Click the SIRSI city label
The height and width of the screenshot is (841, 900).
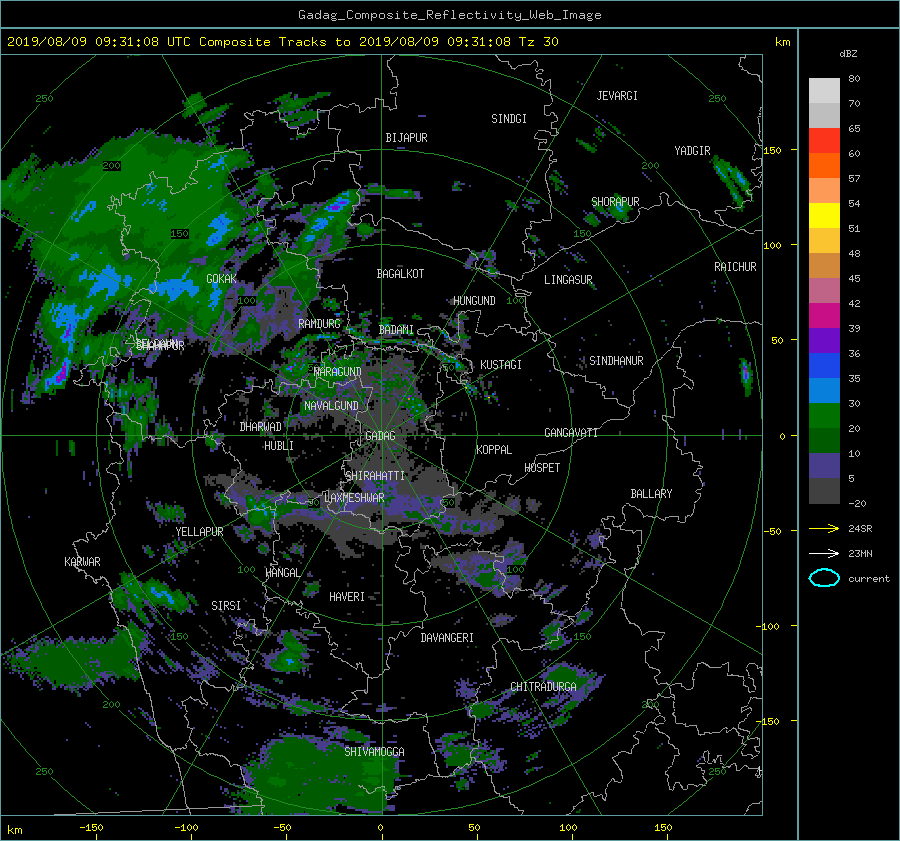(x=226, y=606)
